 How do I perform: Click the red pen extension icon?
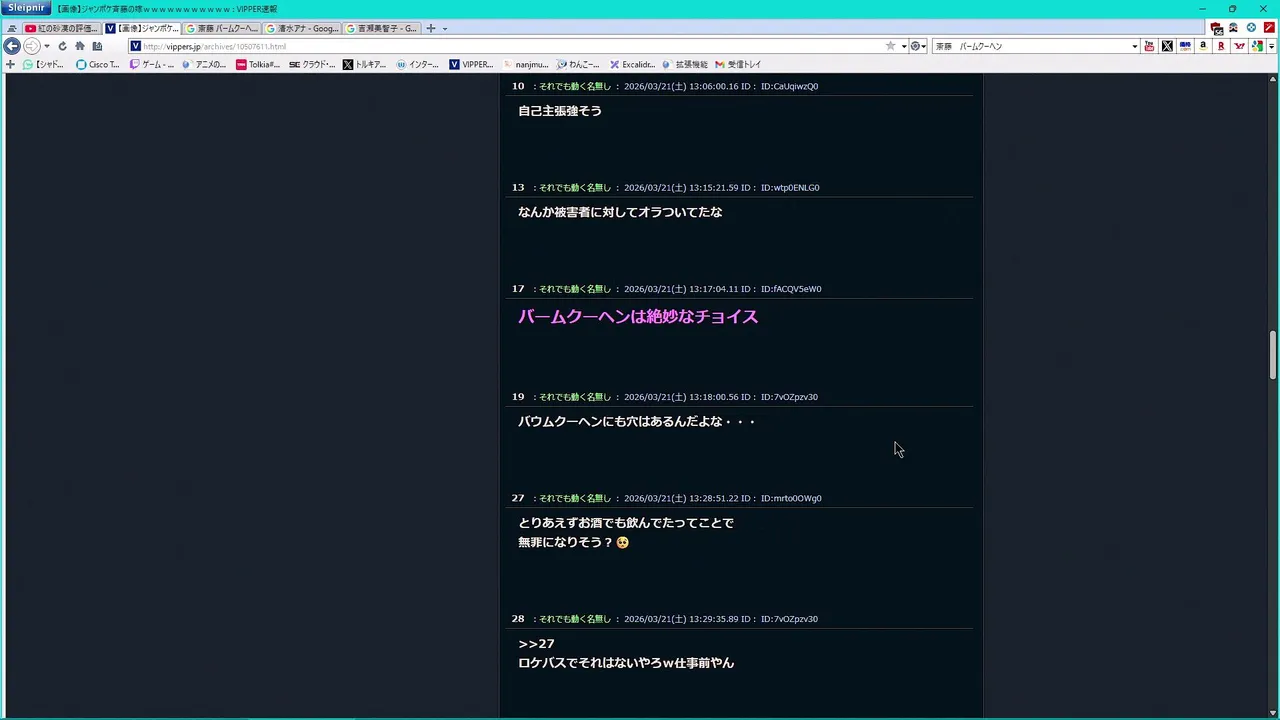pyautogui.click(x=1269, y=28)
